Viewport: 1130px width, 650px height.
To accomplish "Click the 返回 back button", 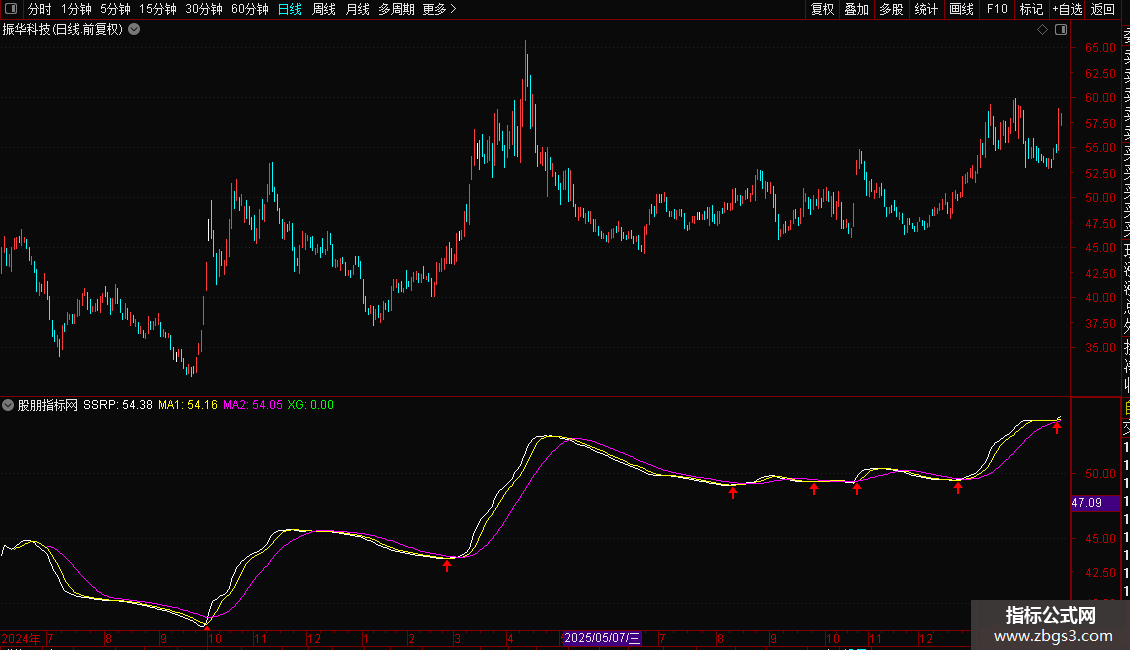I will 1103,9.
